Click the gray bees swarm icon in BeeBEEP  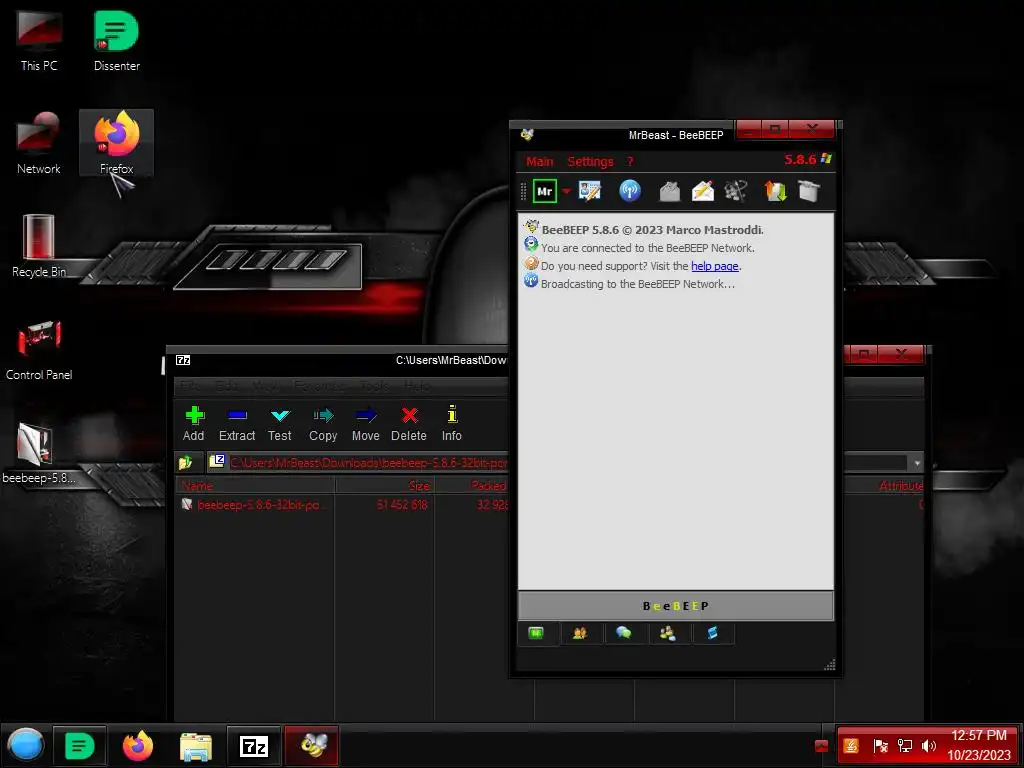(x=735, y=191)
